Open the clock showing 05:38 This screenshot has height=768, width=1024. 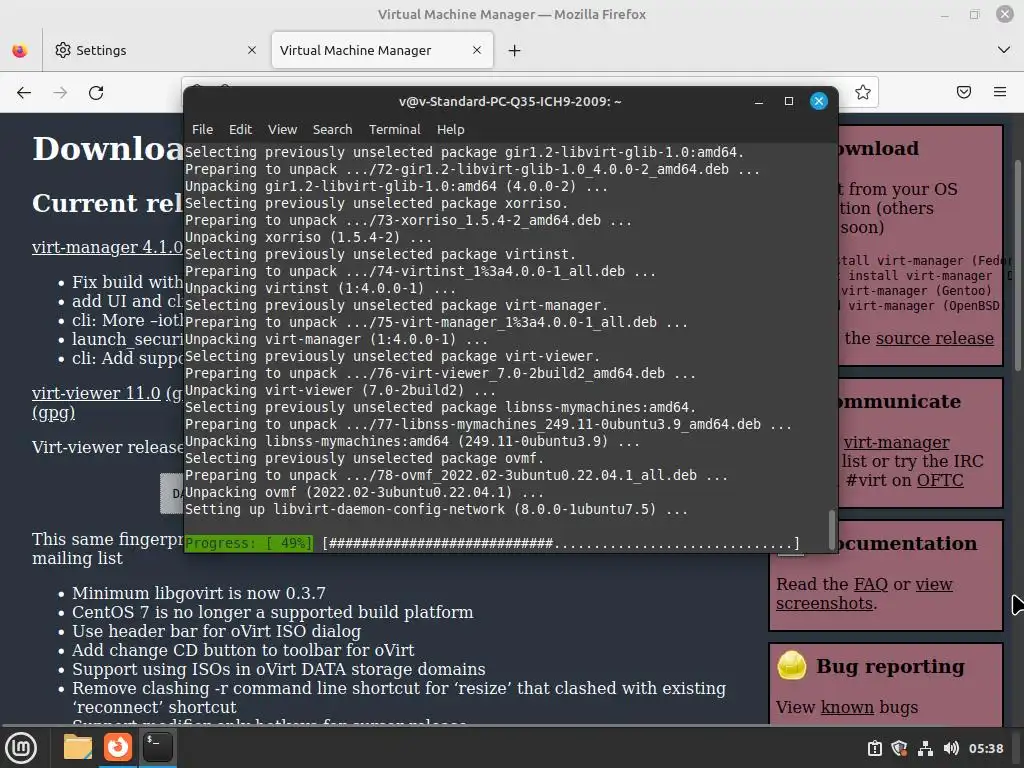point(985,748)
